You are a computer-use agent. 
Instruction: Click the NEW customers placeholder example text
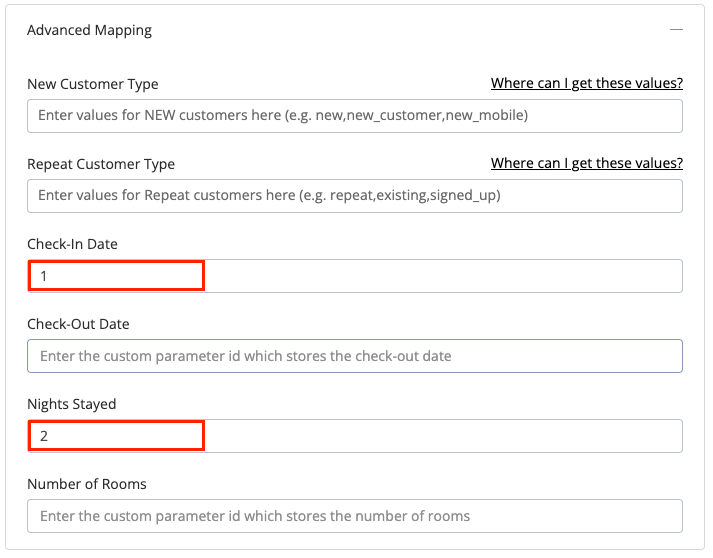pos(283,116)
